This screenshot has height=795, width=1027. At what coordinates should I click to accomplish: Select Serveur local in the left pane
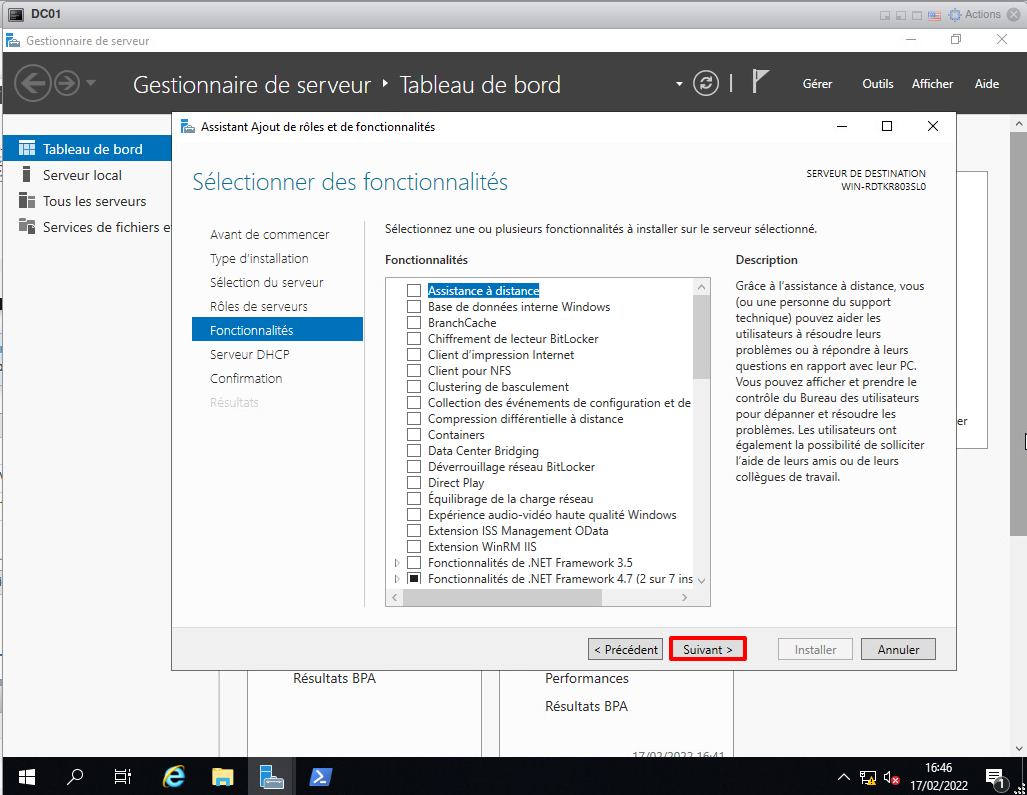tap(82, 175)
